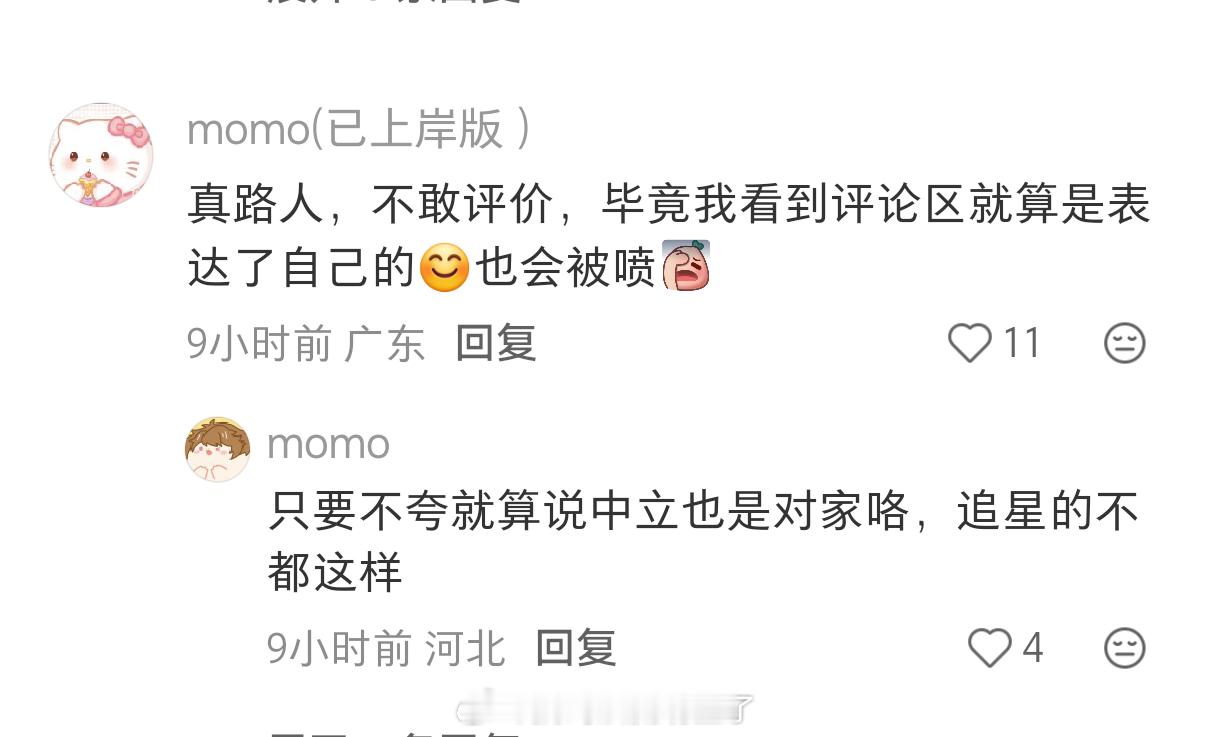Tap the blurred watermark bar under the 河北 reply
The image size is (1215, 737).
click(605, 709)
